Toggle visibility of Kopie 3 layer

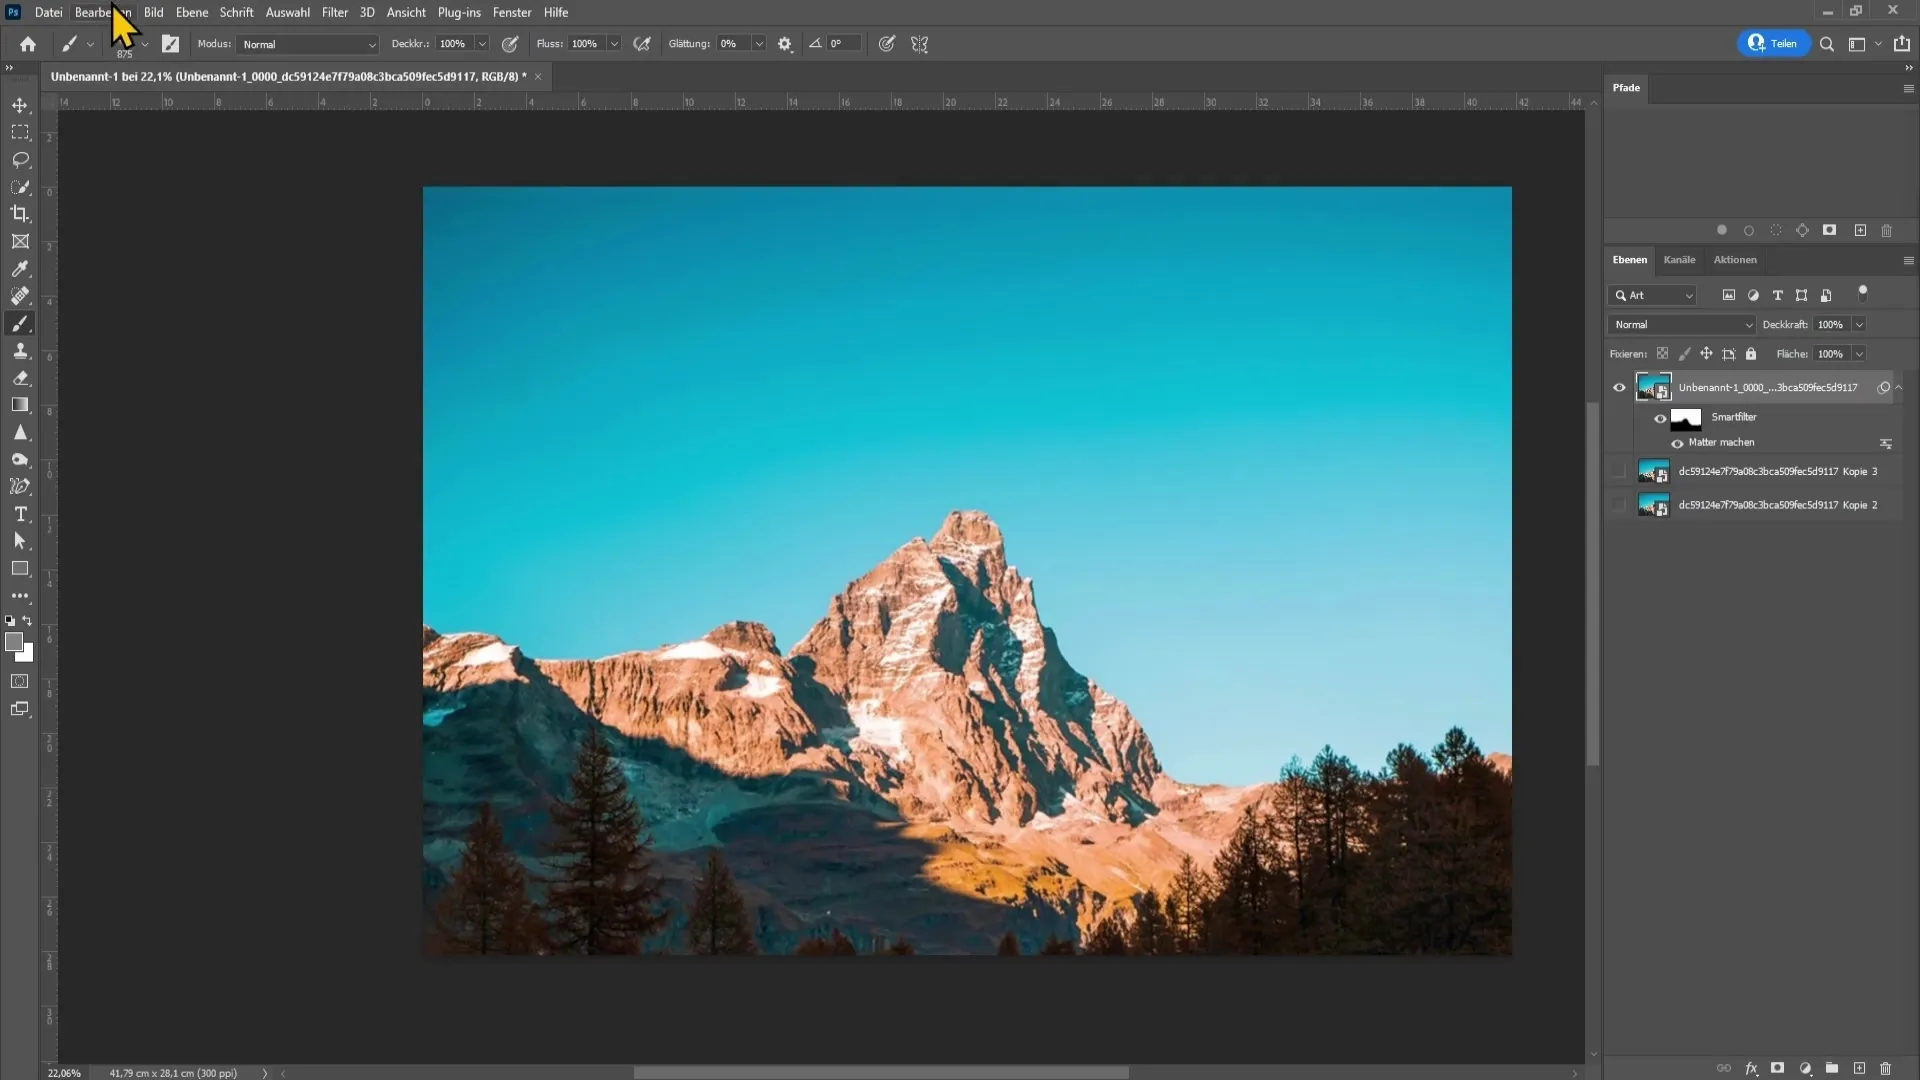click(1619, 471)
